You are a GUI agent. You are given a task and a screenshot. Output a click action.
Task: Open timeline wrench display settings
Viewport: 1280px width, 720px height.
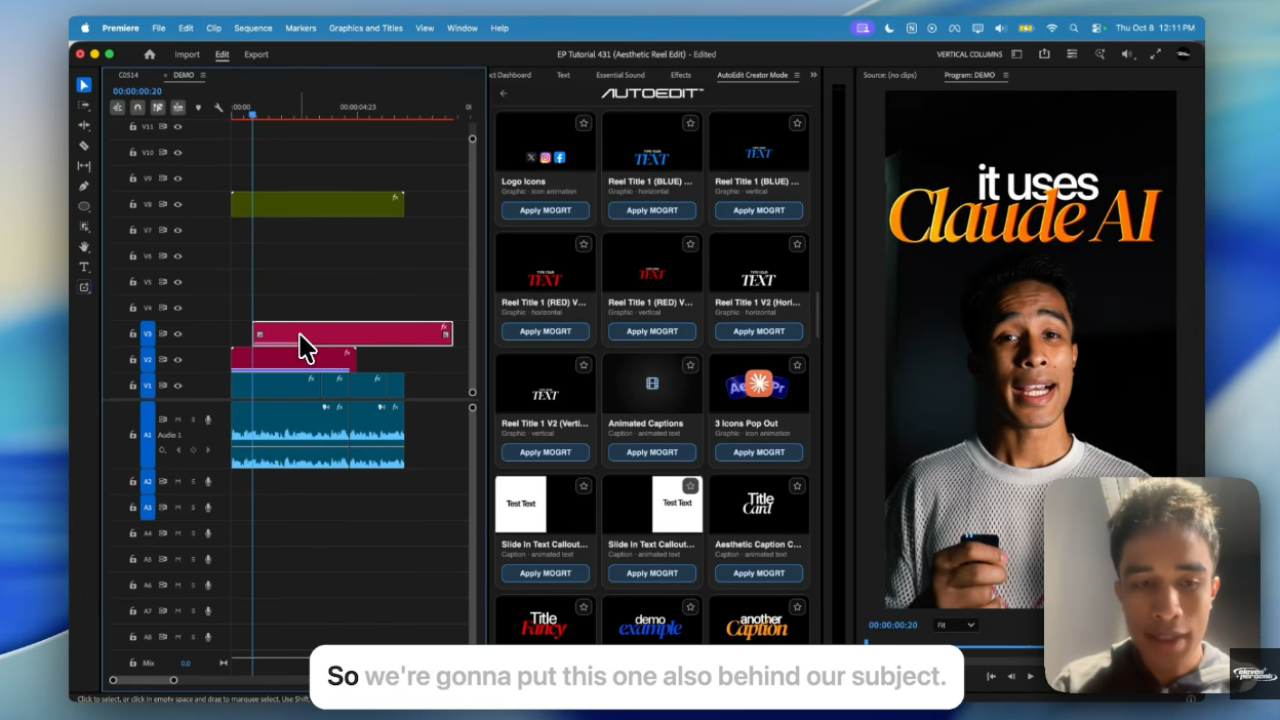218,107
